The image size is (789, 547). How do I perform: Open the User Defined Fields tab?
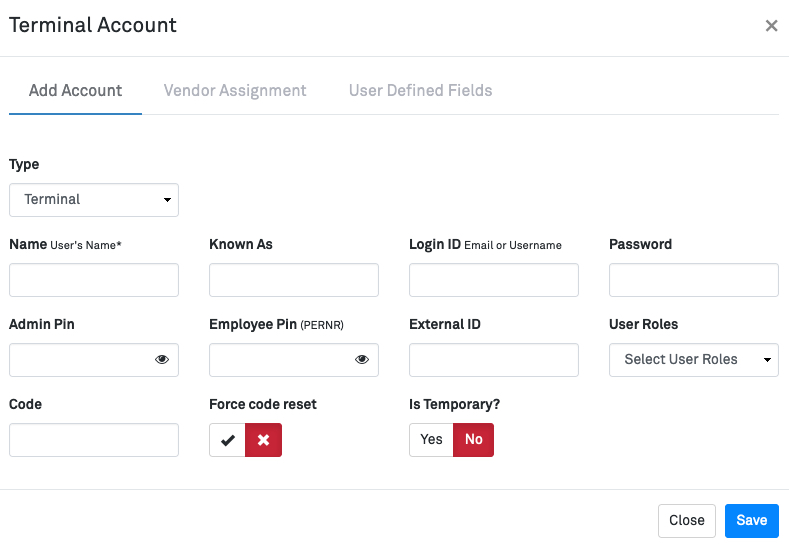(x=420, y=91)
